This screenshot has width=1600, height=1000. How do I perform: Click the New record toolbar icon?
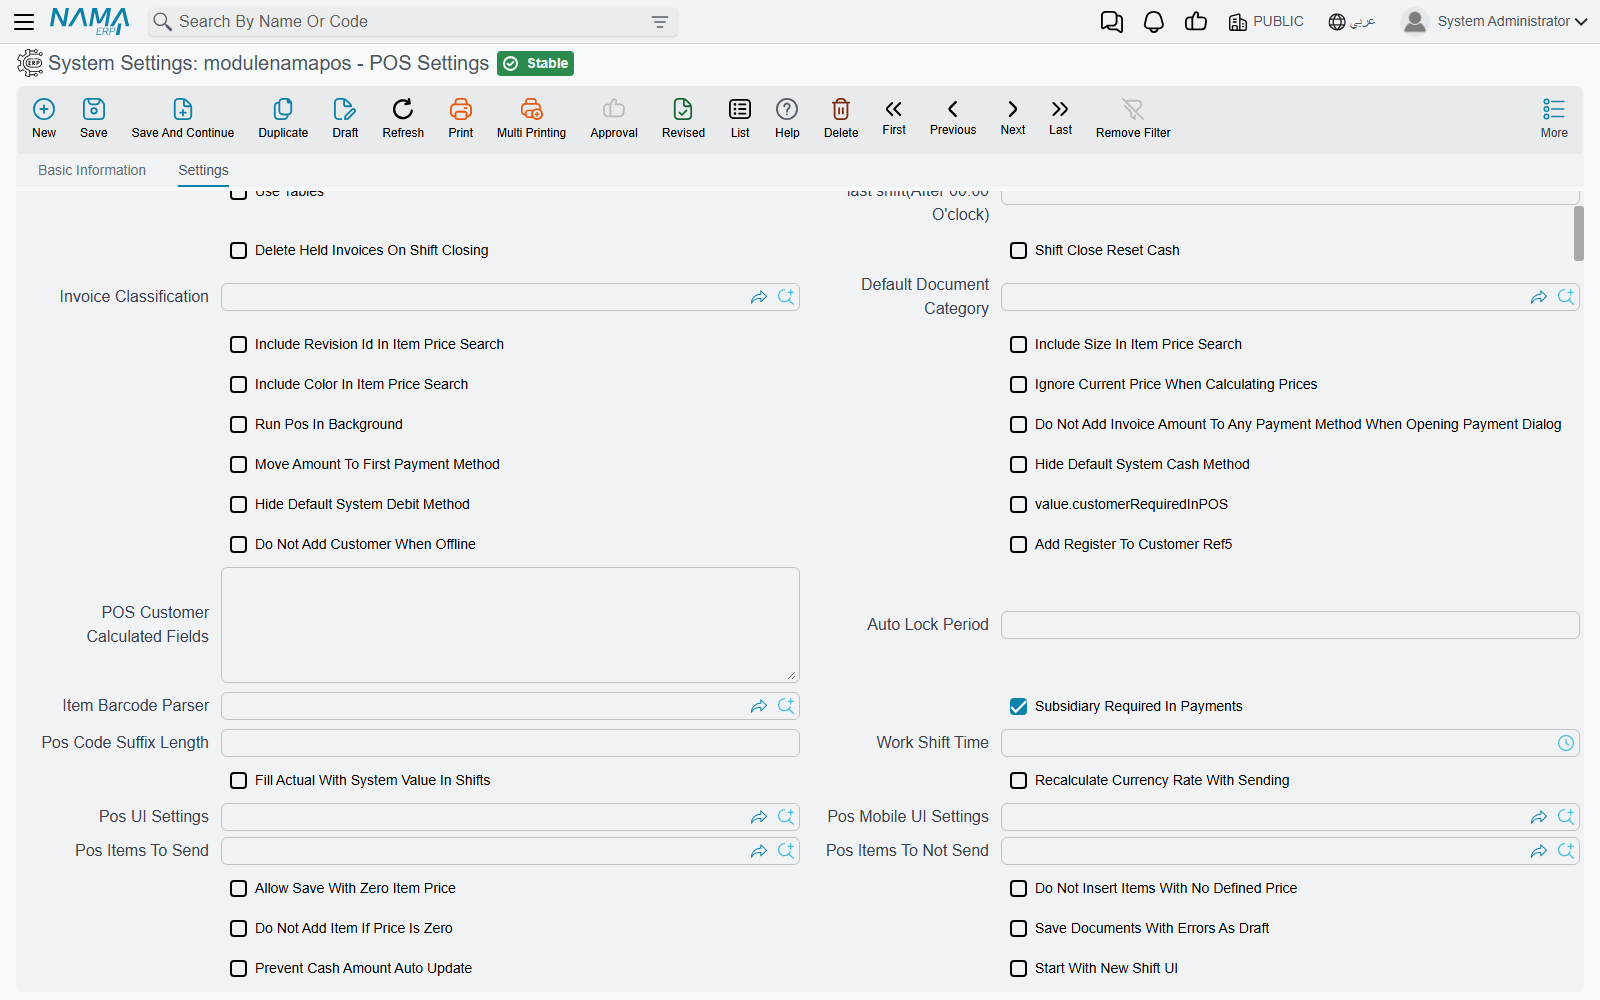click(x=44, y=117)
